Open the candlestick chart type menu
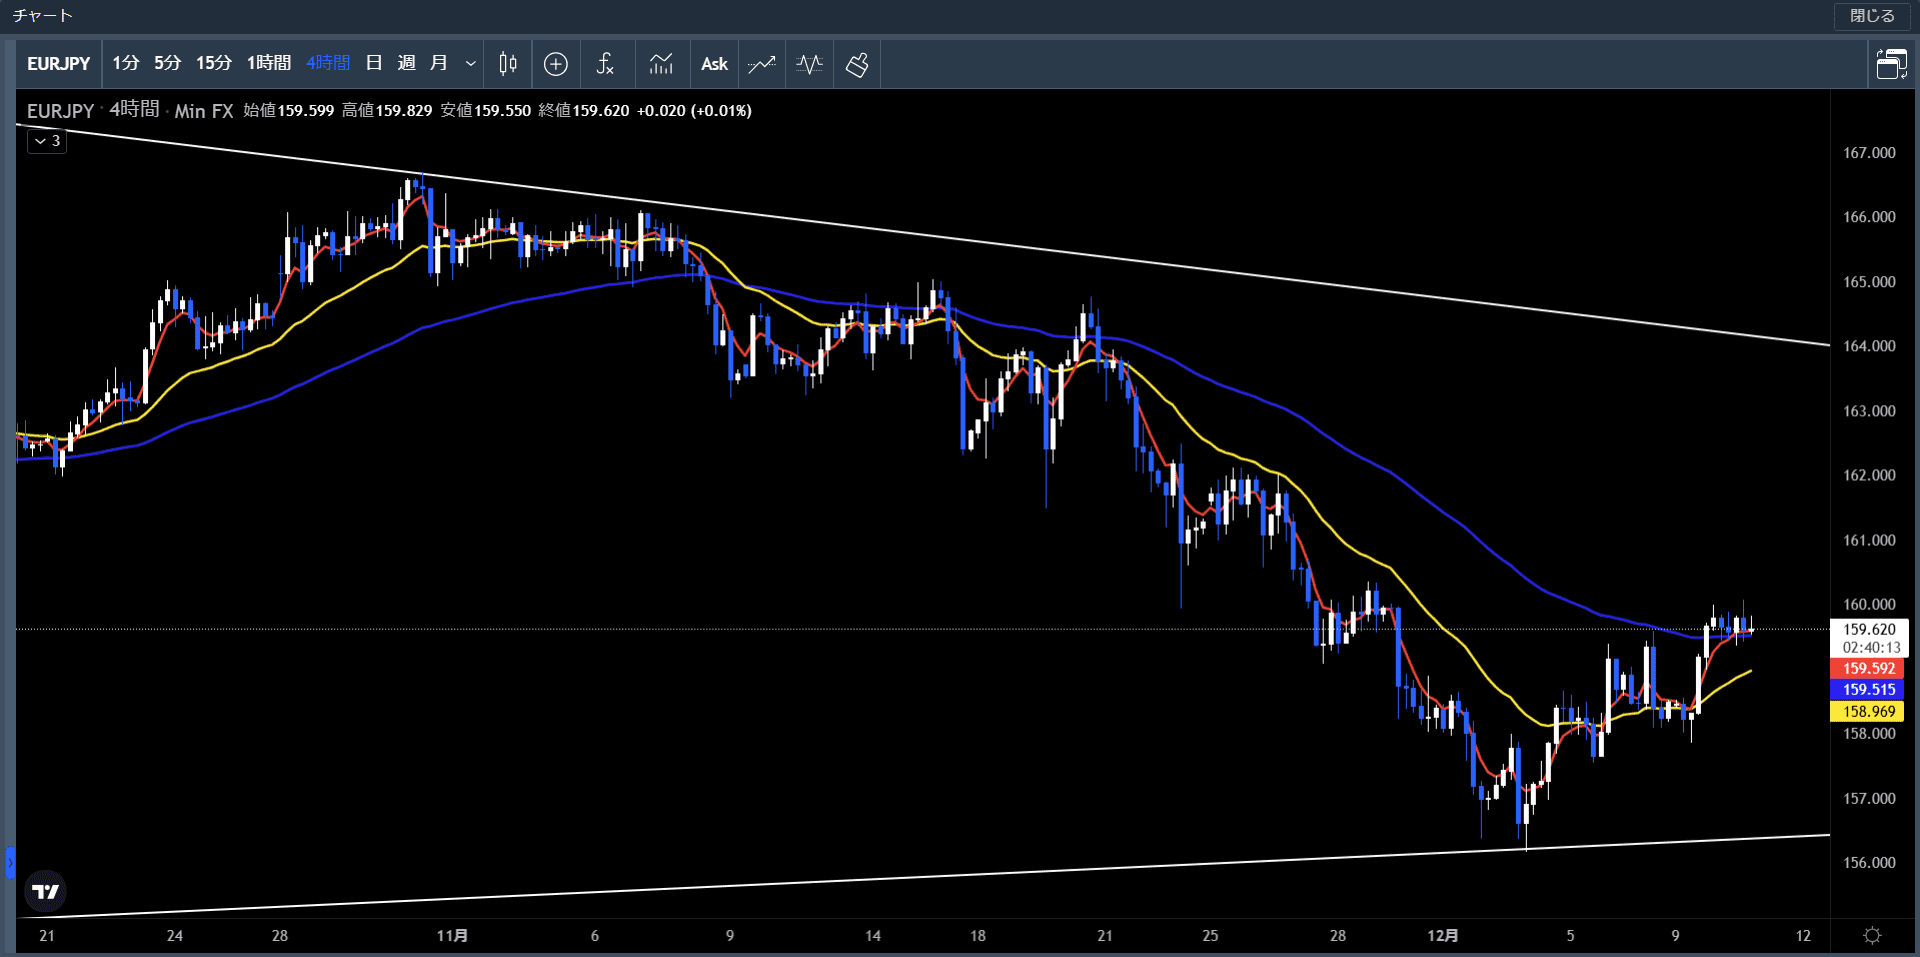The image size is (1920, 957). pos(508,64)
